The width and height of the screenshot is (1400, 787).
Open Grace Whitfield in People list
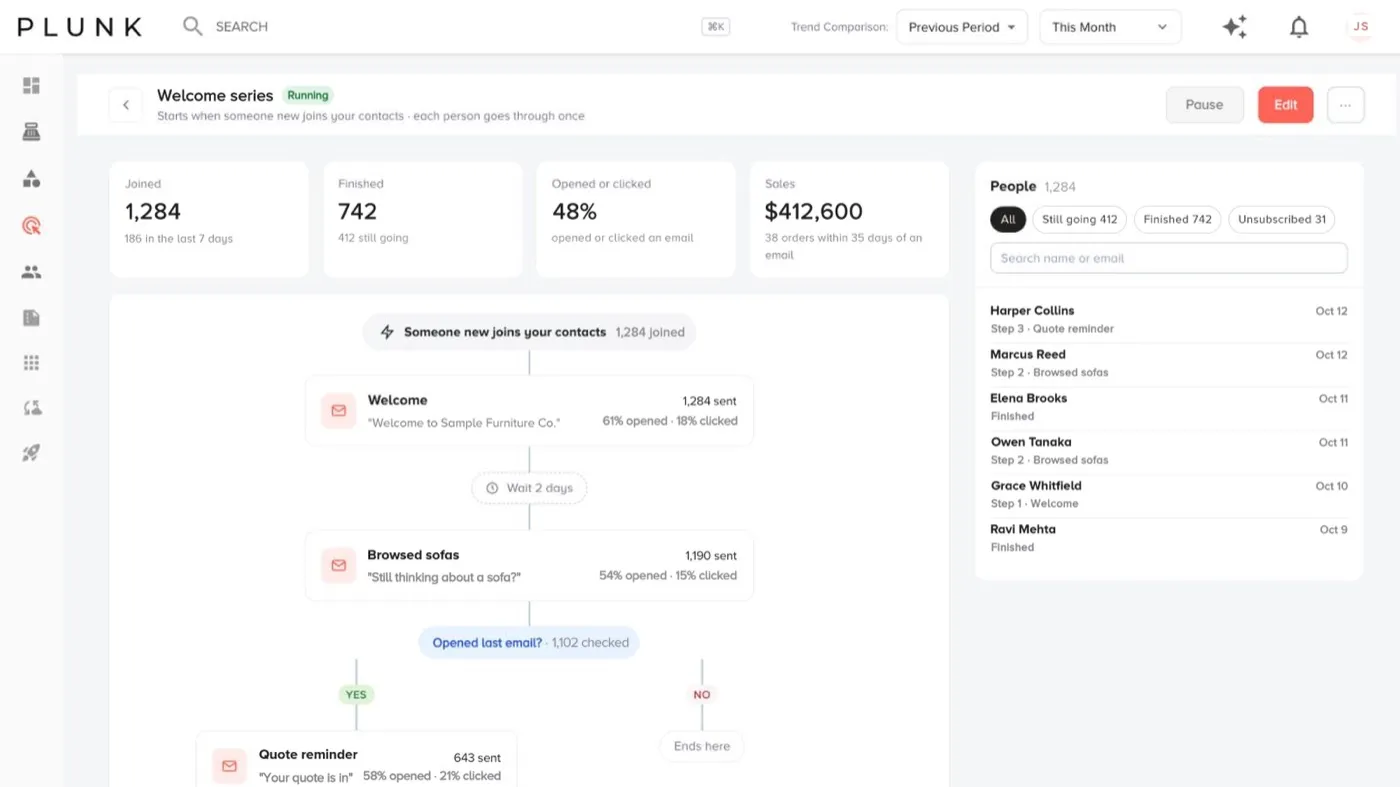coord(1168,495)
